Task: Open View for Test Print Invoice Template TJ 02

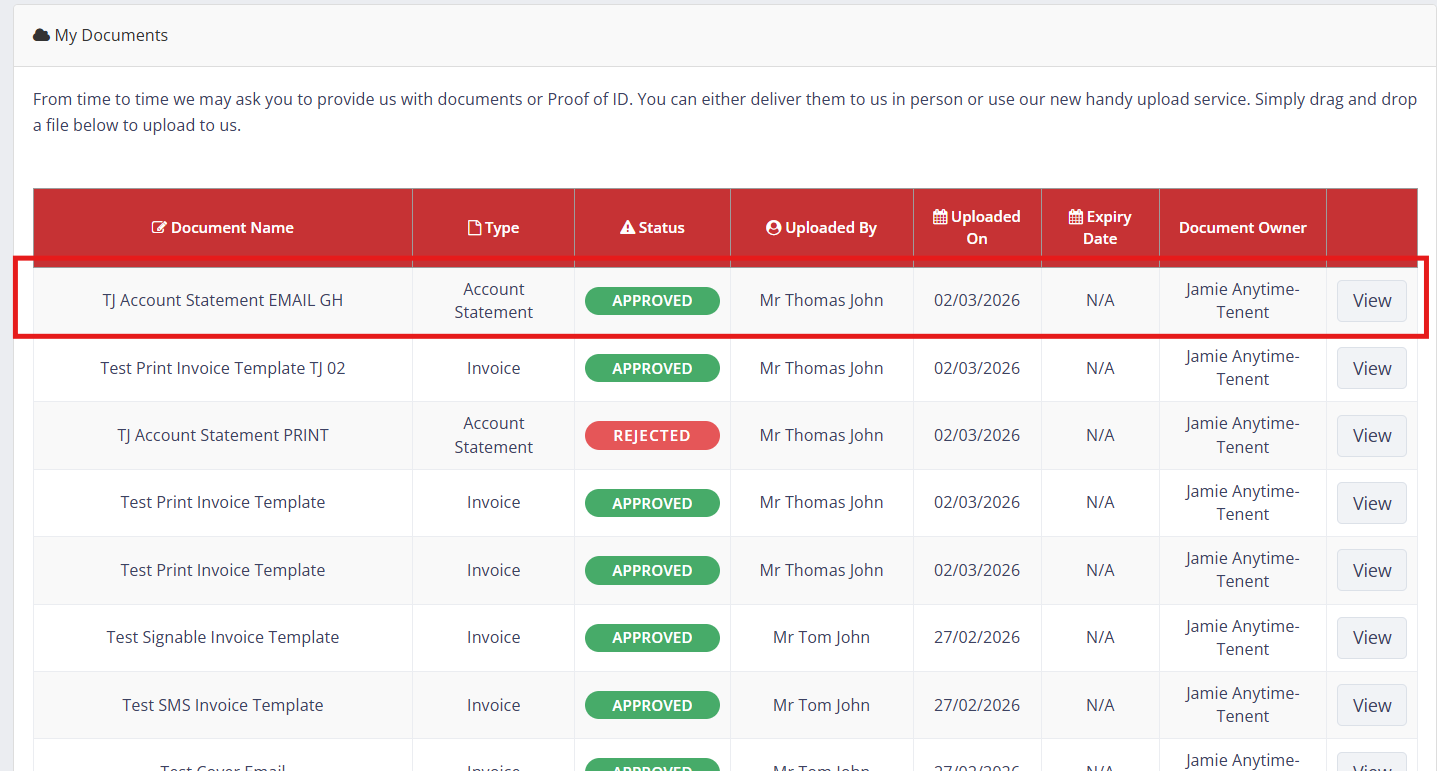Action: tap(1371, 368)
